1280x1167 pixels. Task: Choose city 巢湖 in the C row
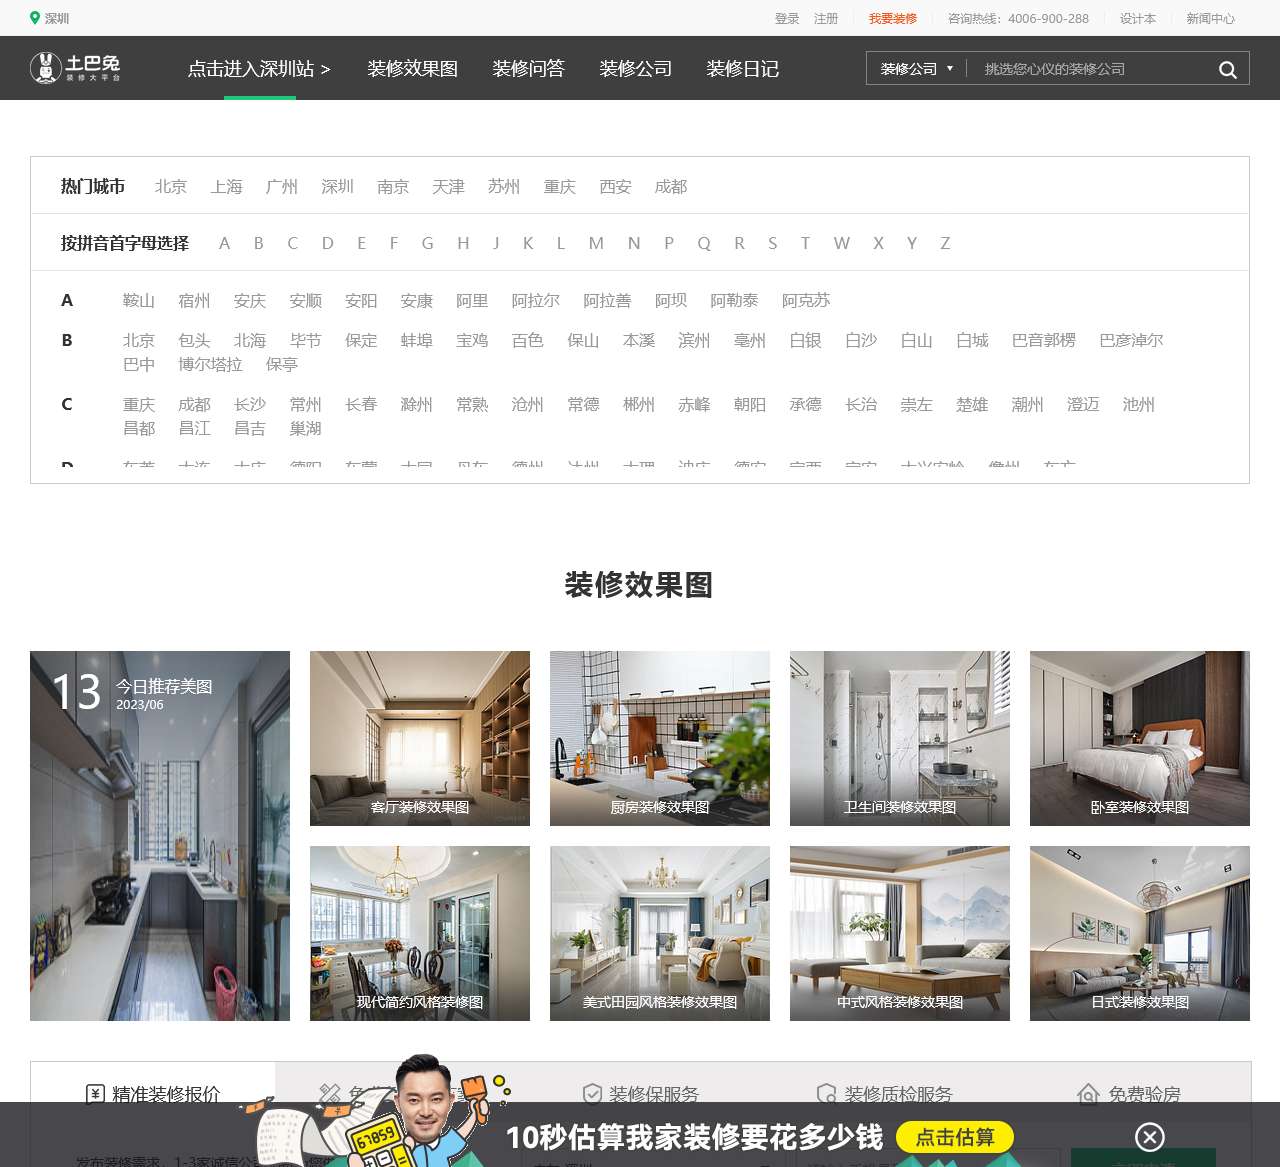[x=306, y=428]
